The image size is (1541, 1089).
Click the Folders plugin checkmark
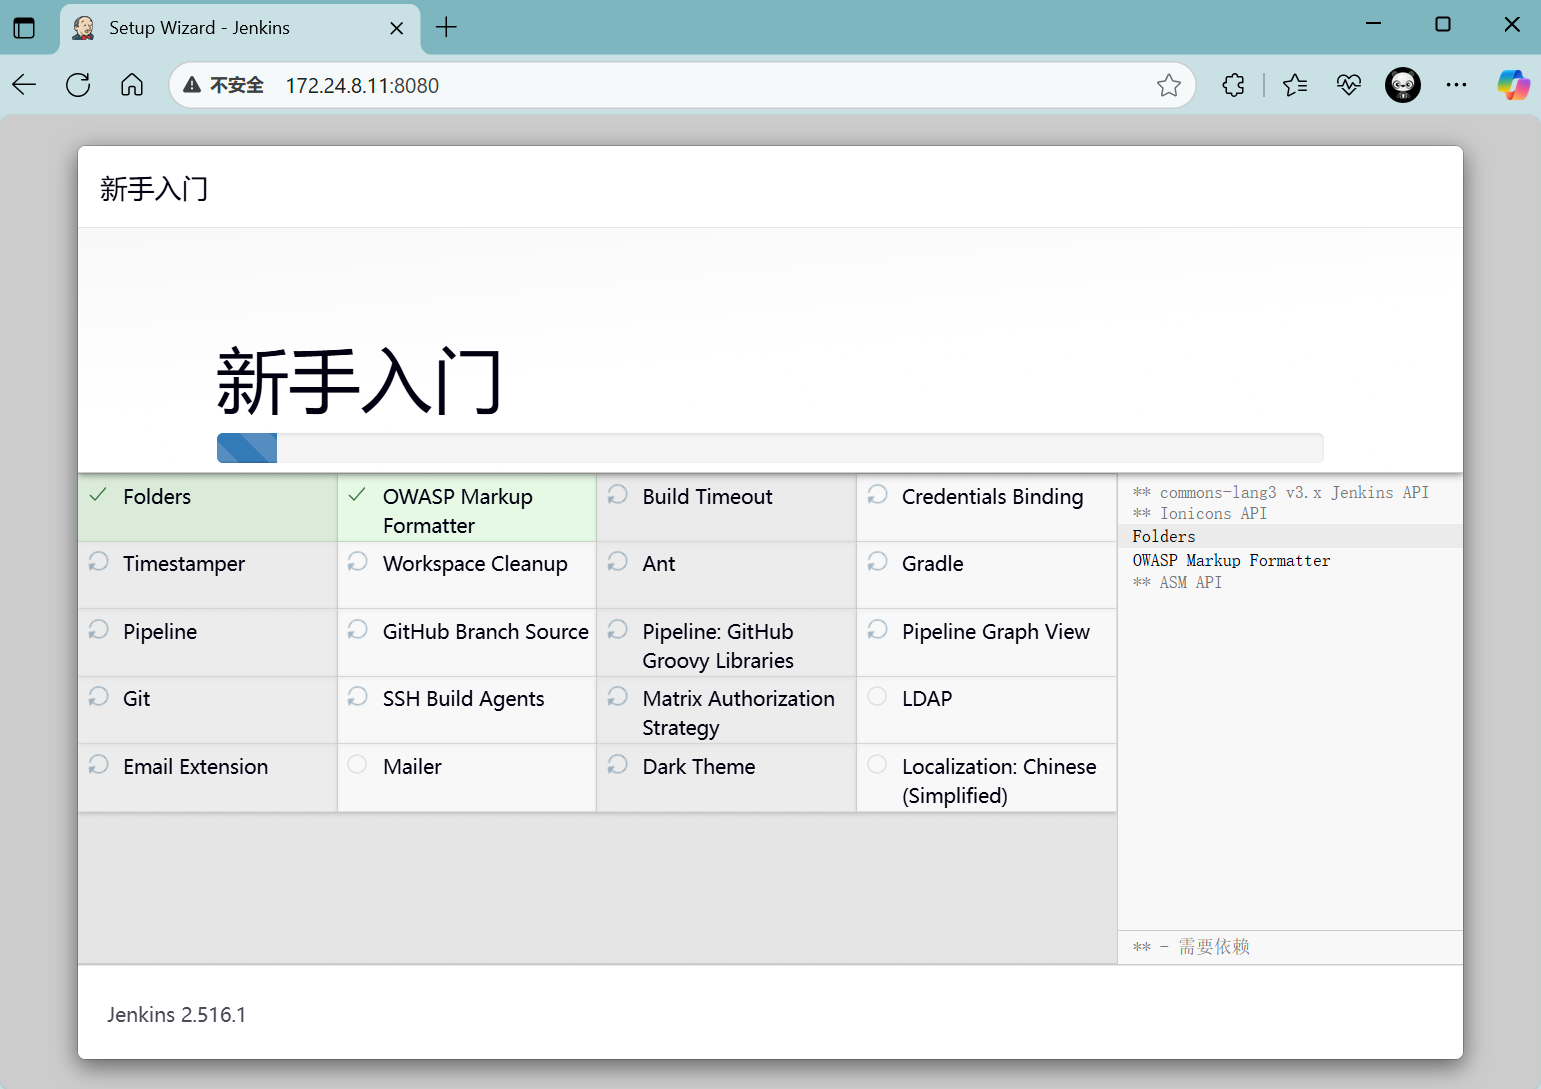click(98, 496)
